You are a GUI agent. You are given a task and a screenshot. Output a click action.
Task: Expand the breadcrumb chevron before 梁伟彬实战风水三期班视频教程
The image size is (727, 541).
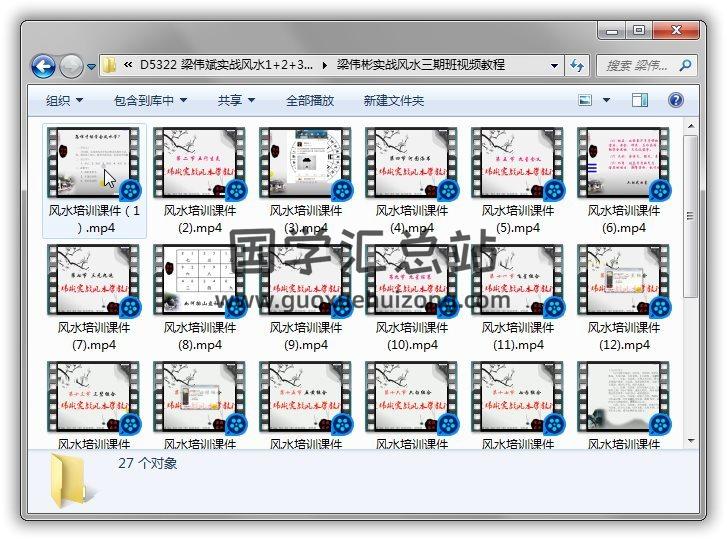pyautogui.click(x=324, y=66)
